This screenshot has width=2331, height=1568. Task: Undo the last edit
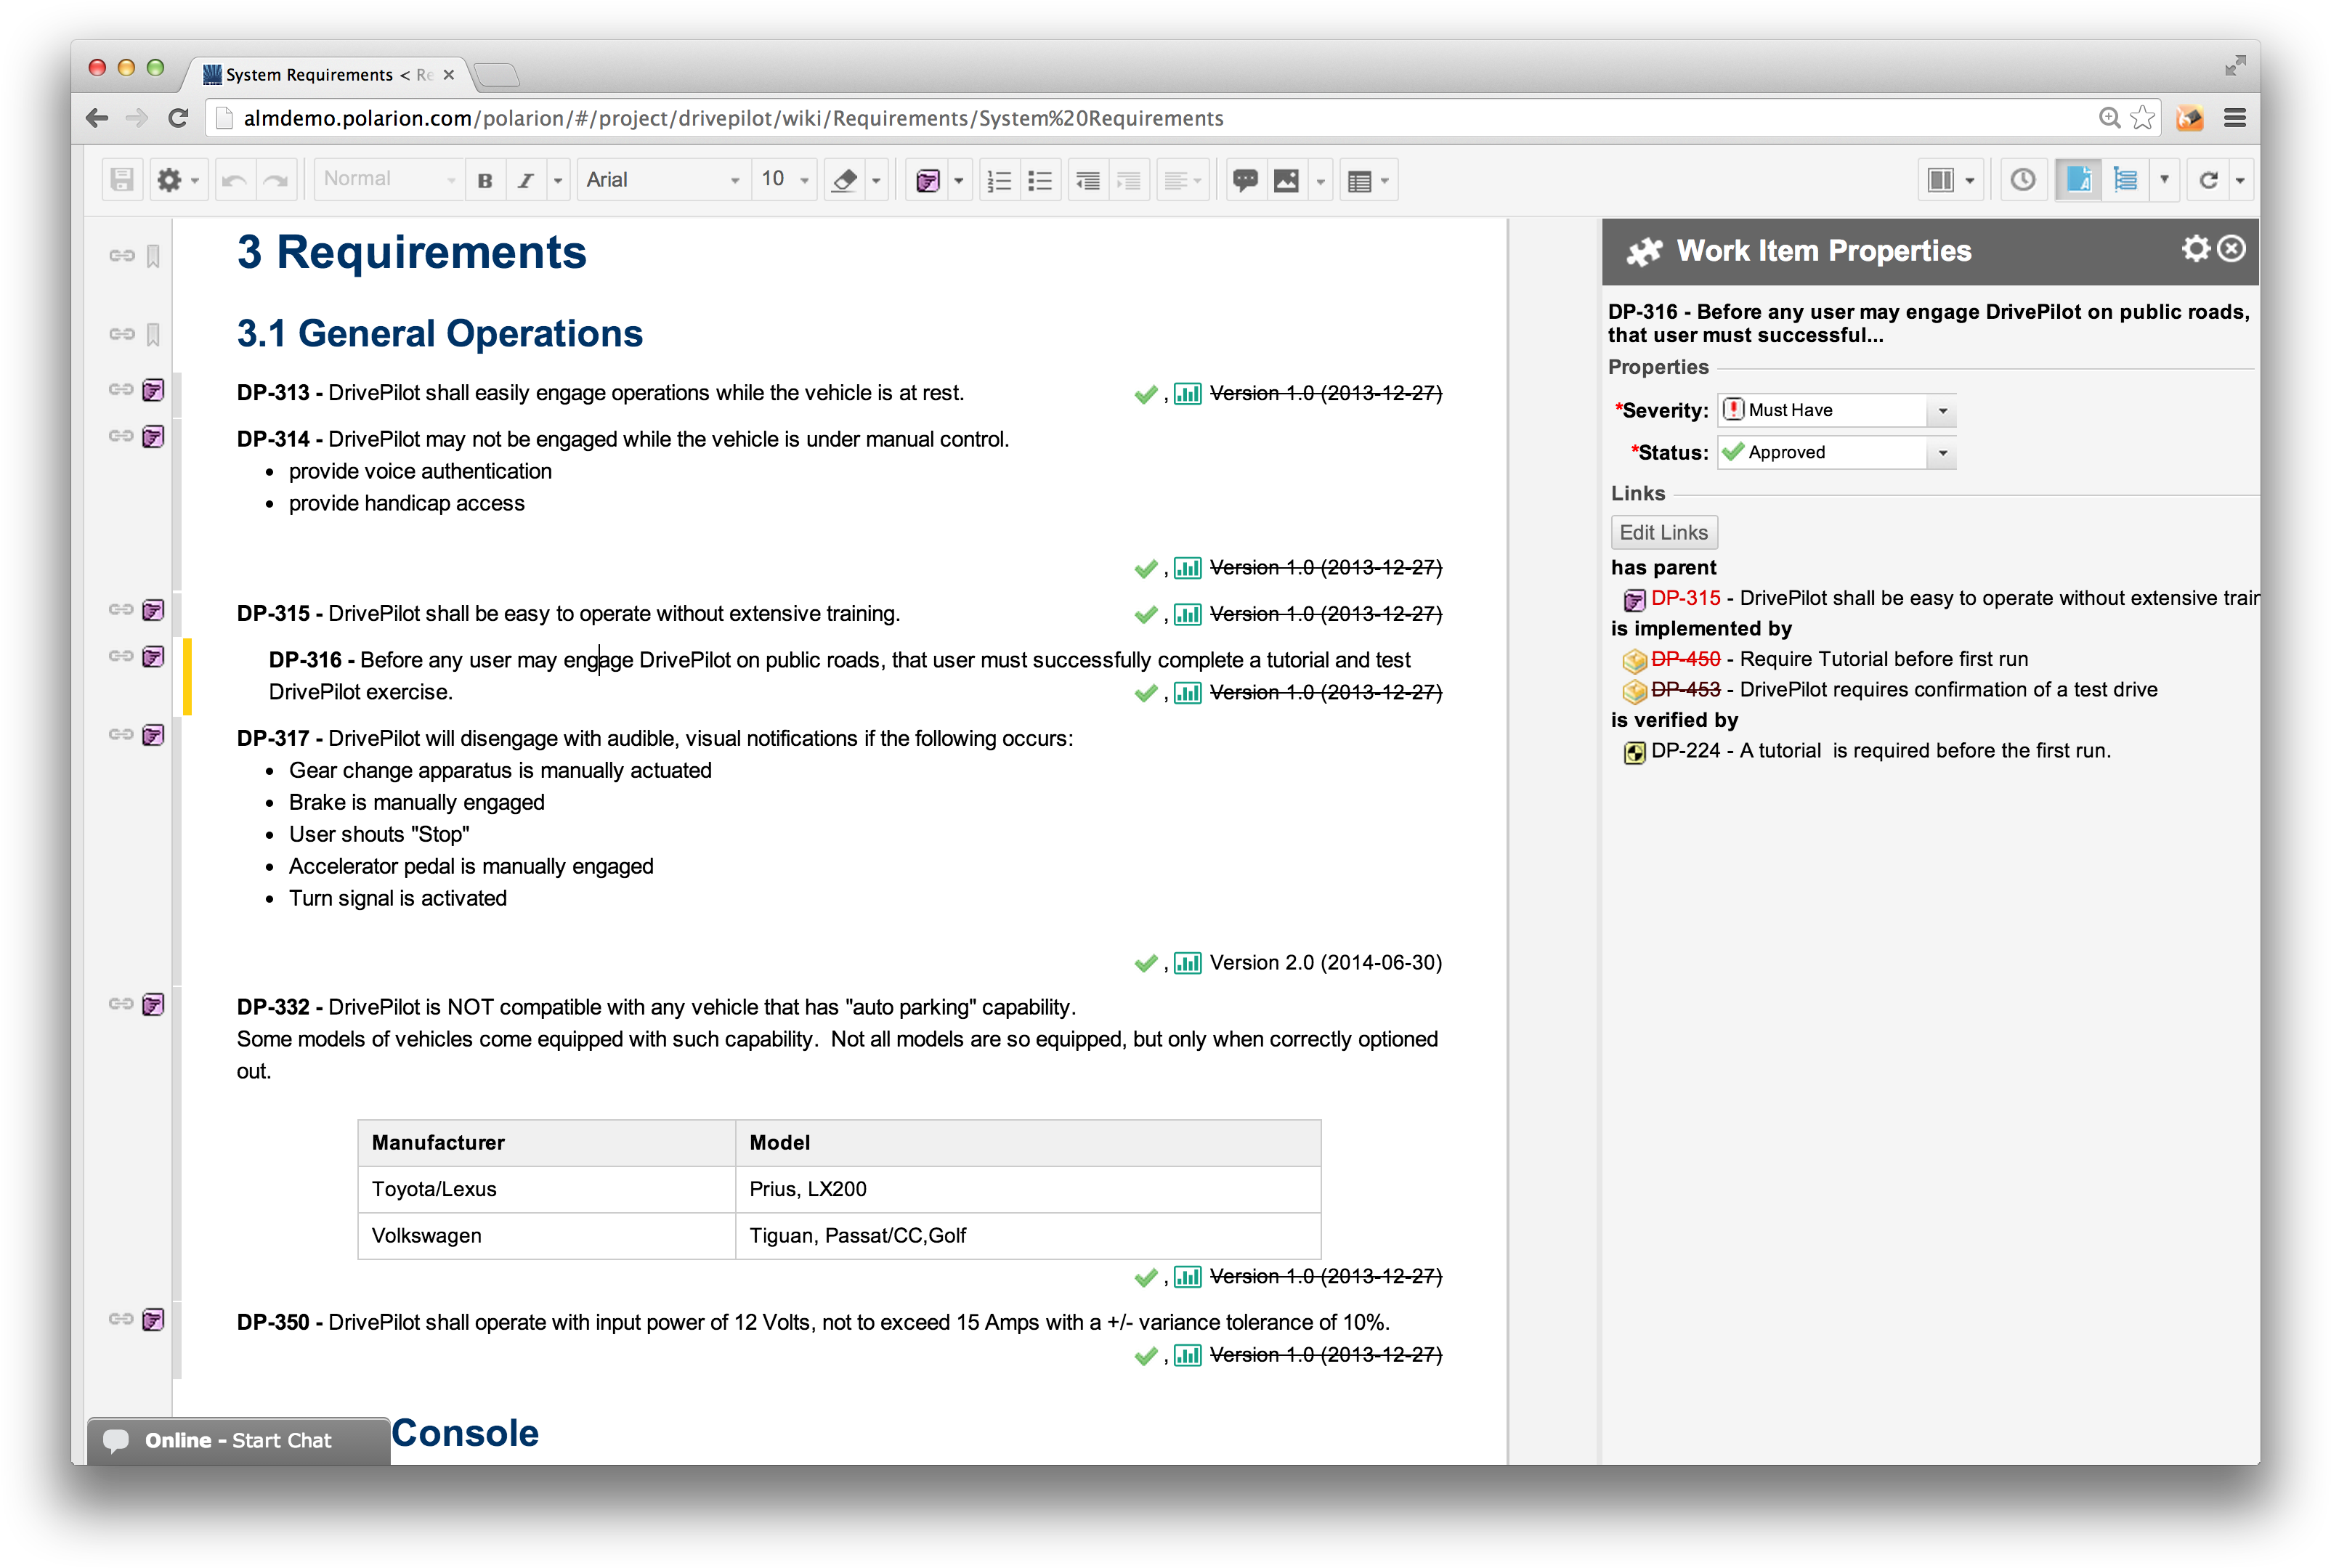[235, 180]
